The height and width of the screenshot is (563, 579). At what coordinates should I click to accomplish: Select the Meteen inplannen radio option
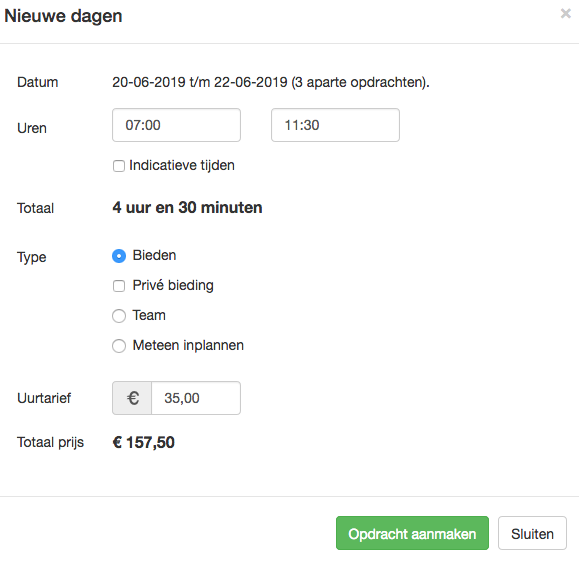pos(119,346)
